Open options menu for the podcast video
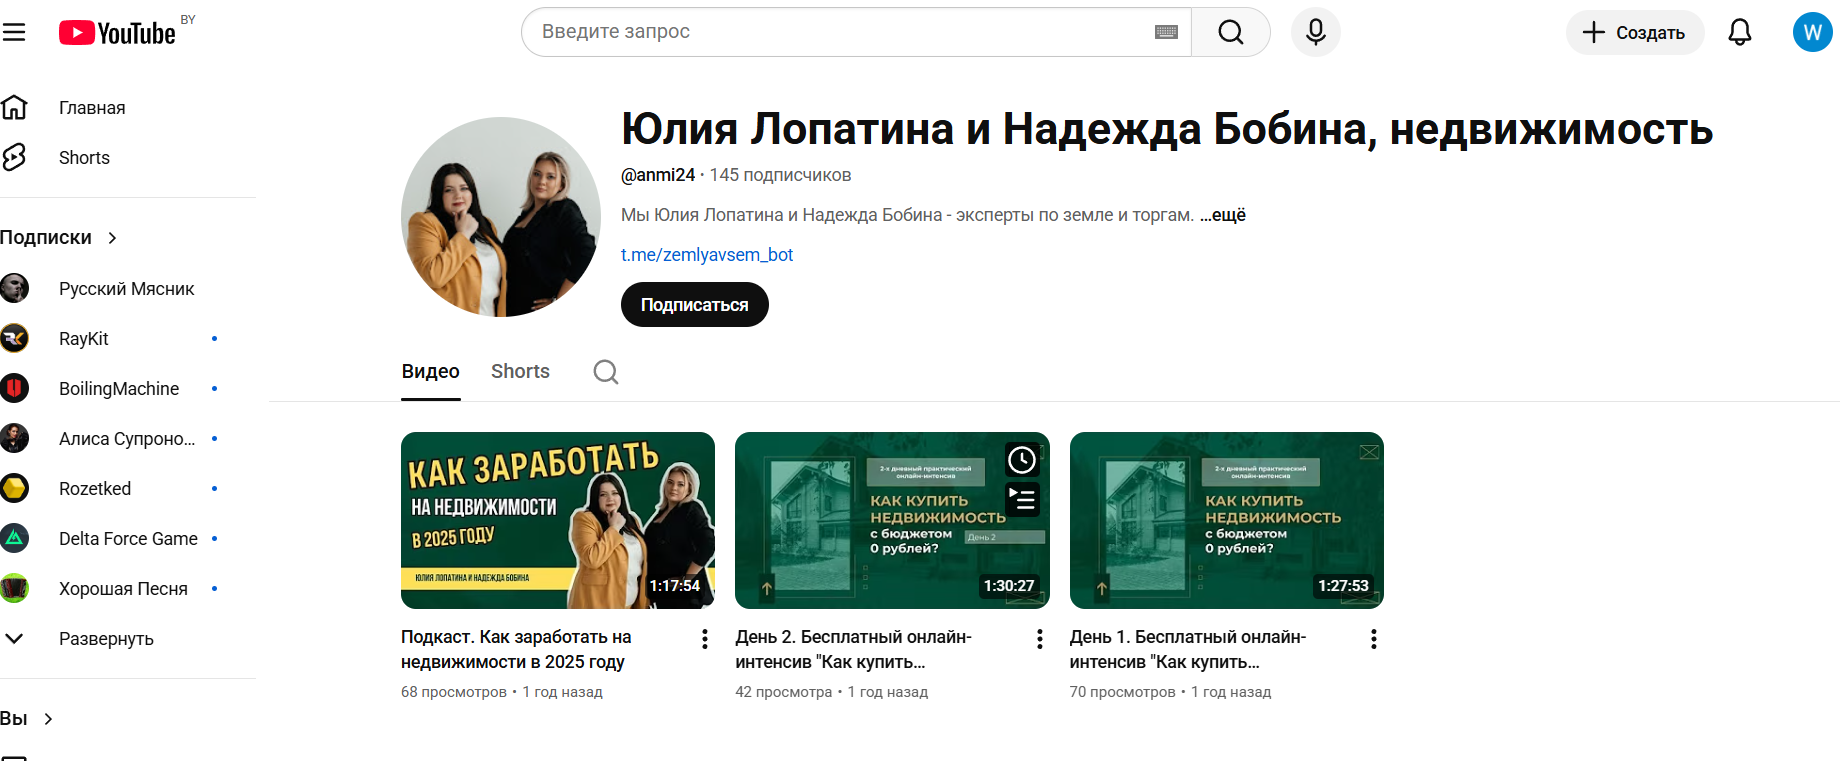The image size is (1840, 761). (x=705, y=639)
